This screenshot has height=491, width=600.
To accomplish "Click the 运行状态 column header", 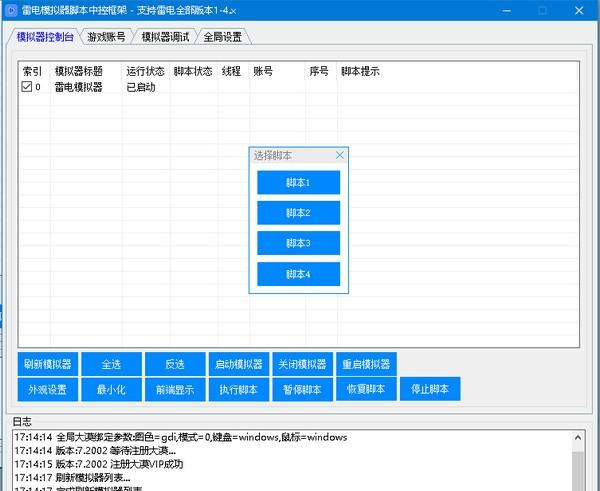I will tap(146, 71).
